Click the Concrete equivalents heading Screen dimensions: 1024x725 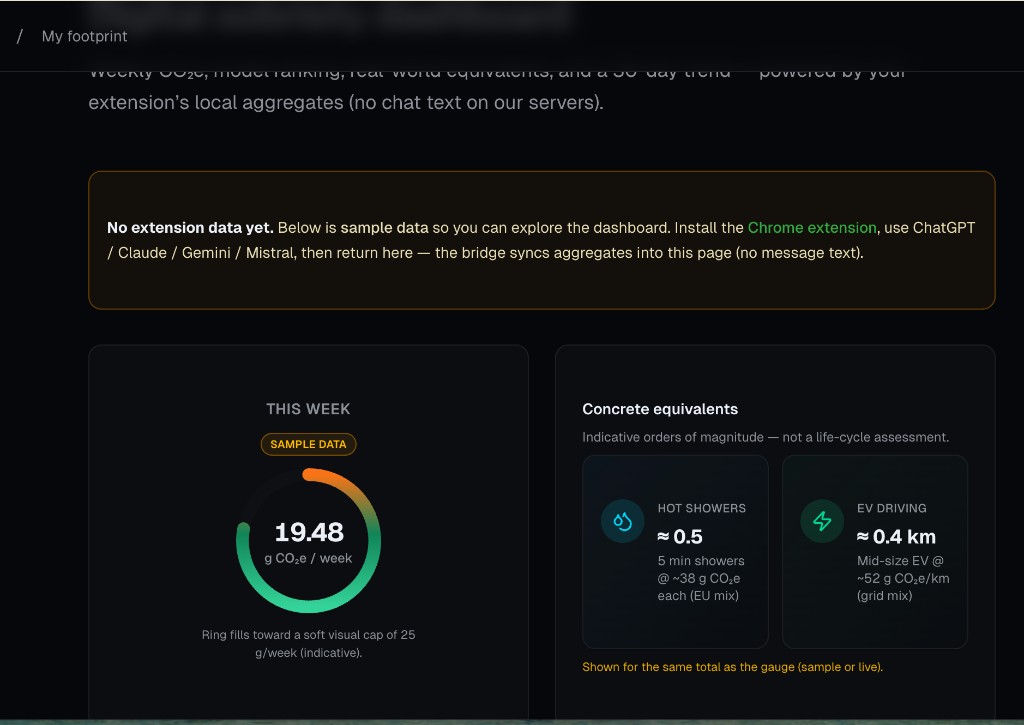[660, 409]
